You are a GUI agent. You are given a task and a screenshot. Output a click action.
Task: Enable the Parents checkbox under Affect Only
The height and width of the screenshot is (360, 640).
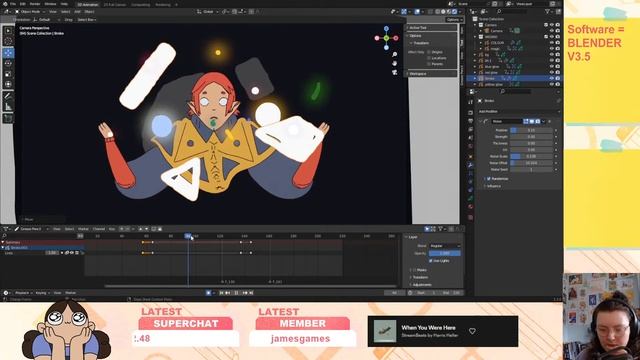[429, 64]
